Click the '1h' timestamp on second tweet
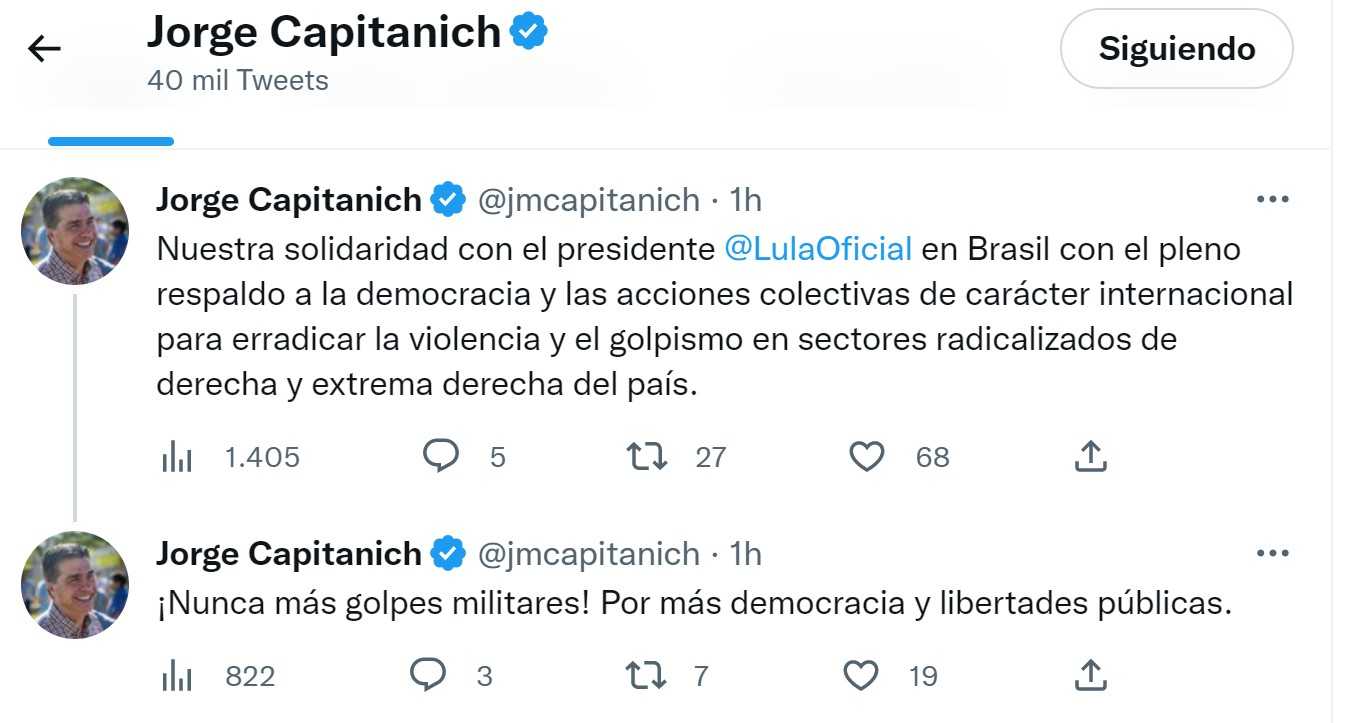1348x723 pixels. click(x=745, y=553)
